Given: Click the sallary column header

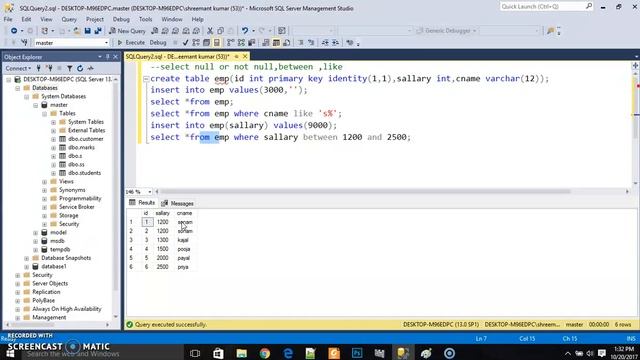Looking at the screenshot, I should pyautogui.click(x=162, y=213).
